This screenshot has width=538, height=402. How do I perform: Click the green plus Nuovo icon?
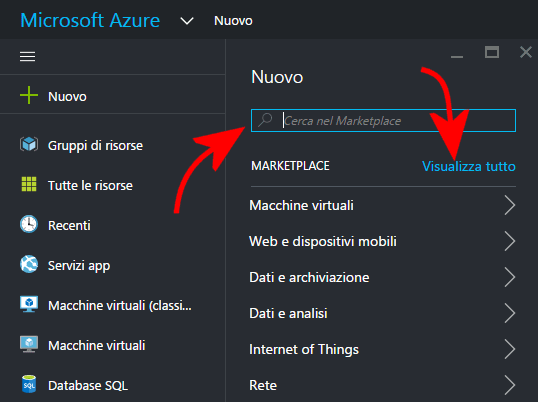click(29, 95)
